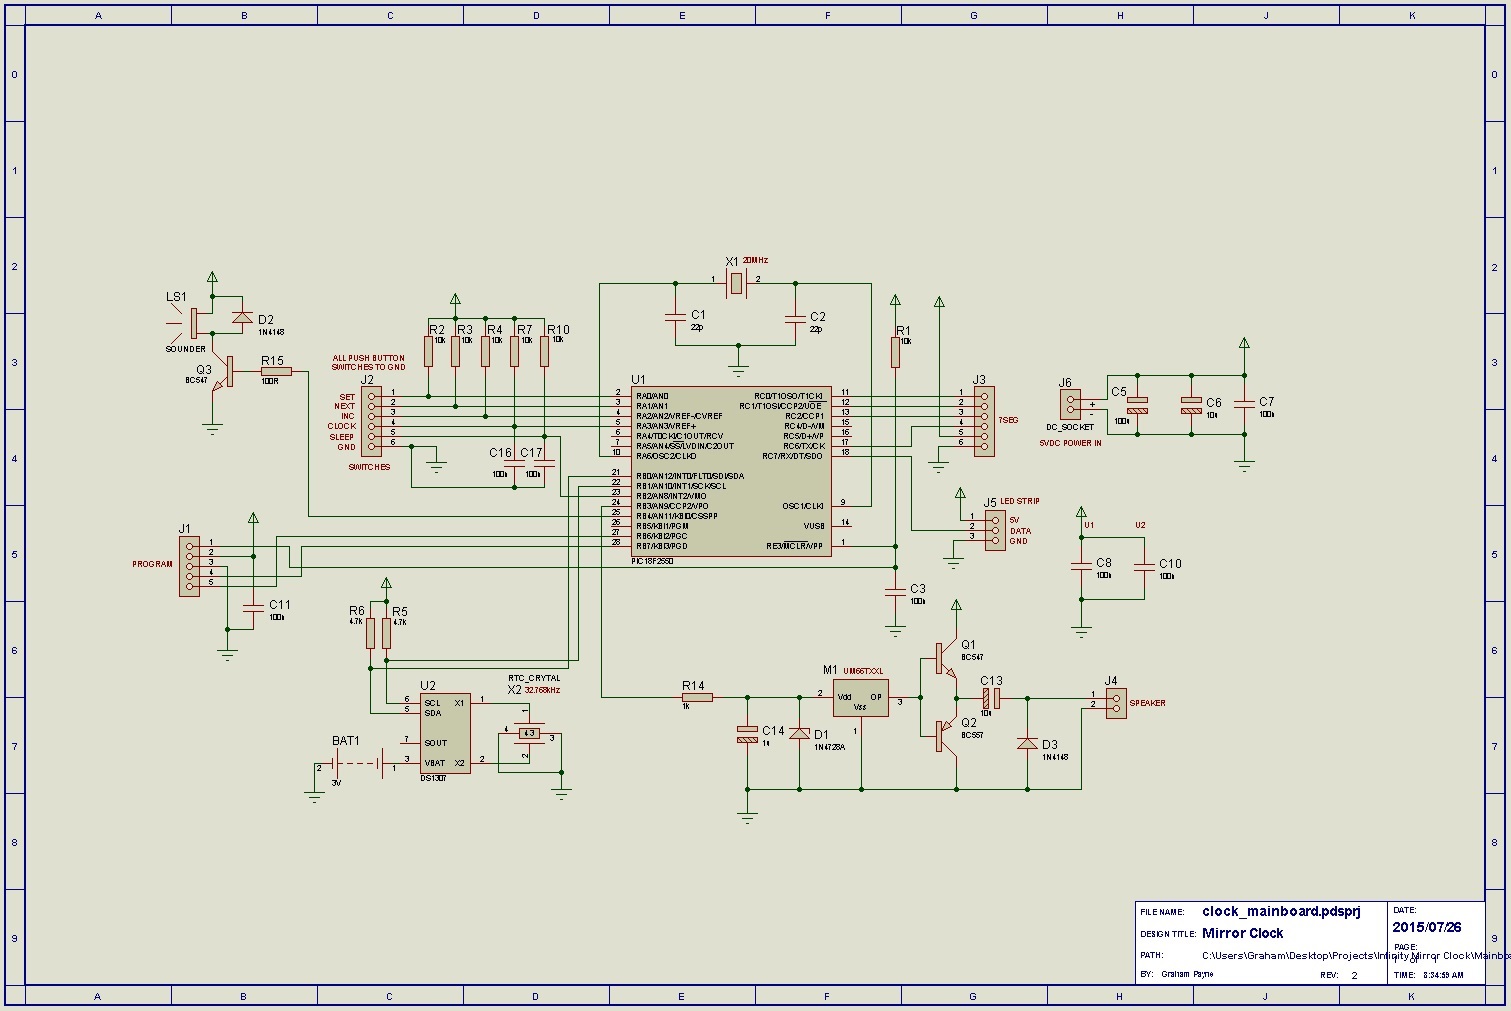Select the time 8:34:59 AM
Screen dimensions: 1511x1011
tap(1443, 974)
